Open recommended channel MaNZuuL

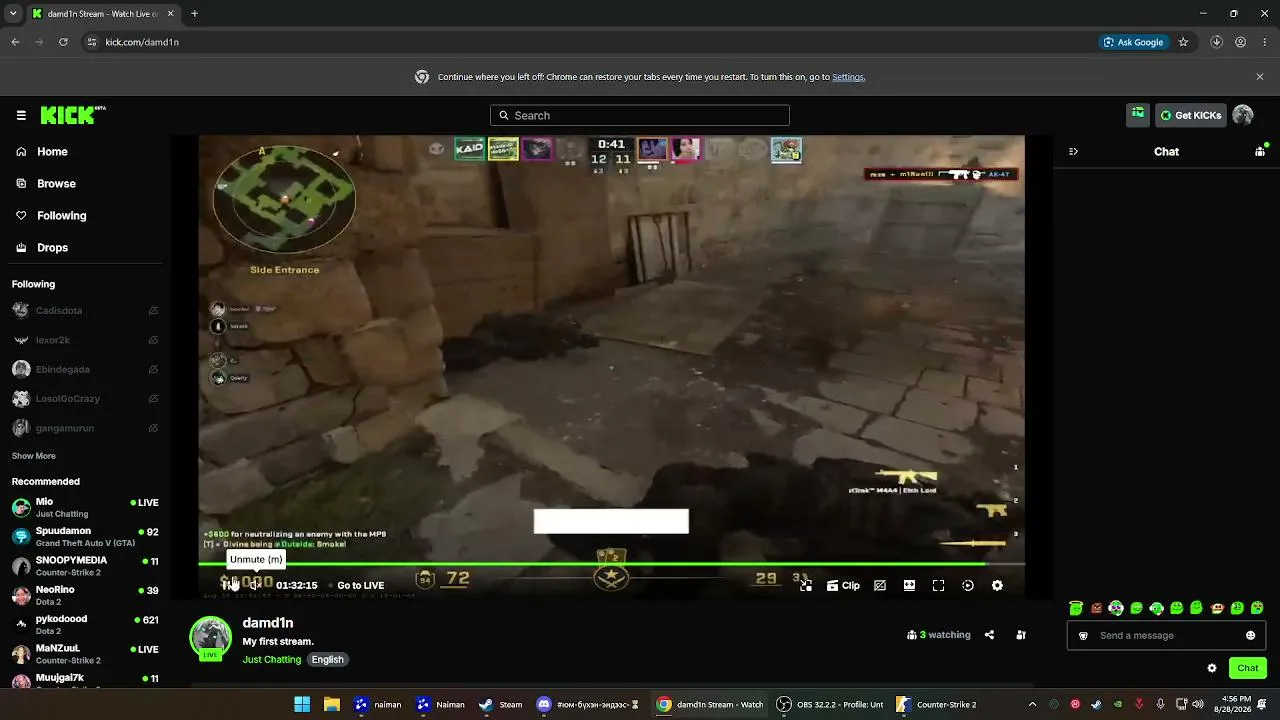[85, 654]
